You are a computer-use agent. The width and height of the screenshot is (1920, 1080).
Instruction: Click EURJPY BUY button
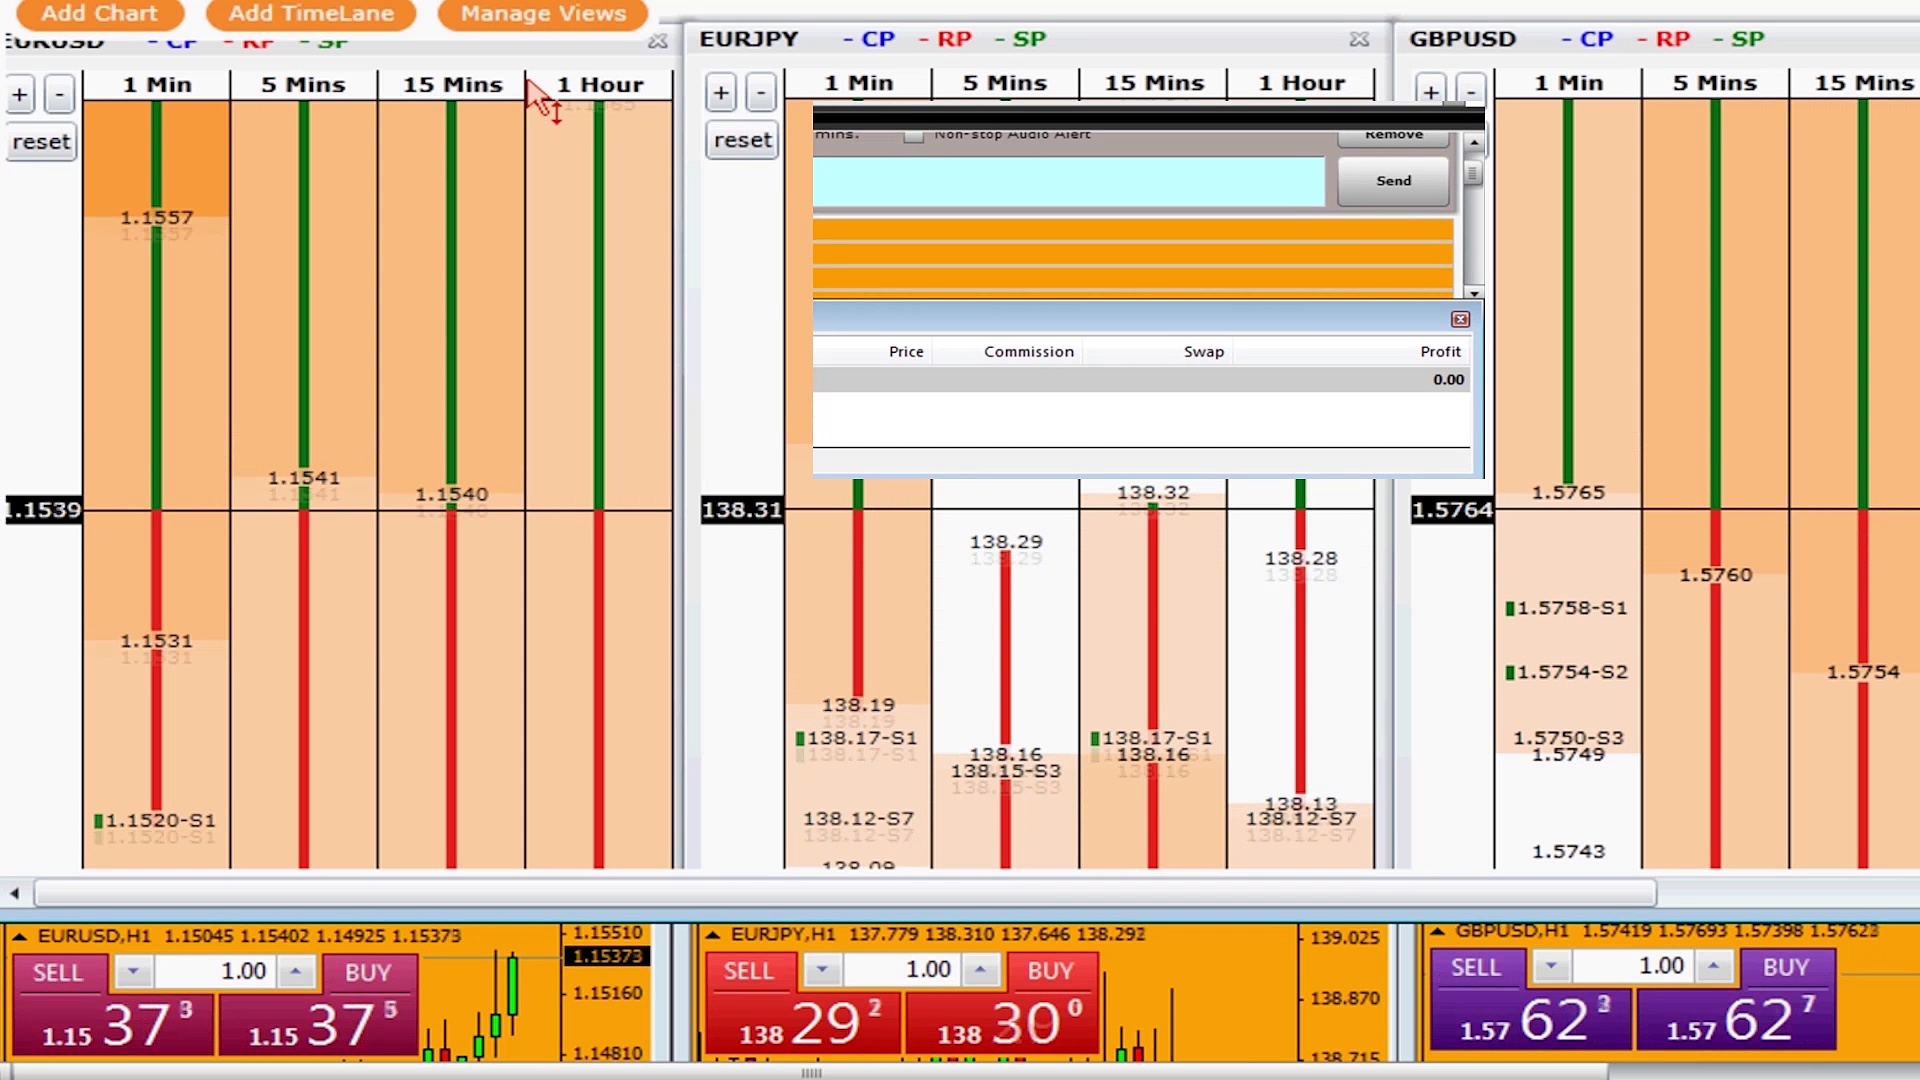coord(1051,971)
